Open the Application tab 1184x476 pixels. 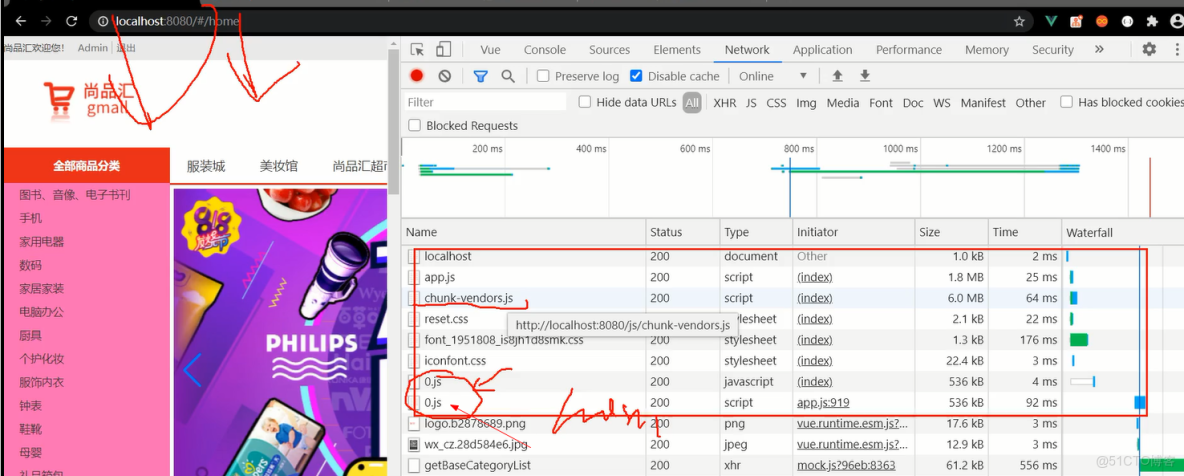tap(822, 50)
